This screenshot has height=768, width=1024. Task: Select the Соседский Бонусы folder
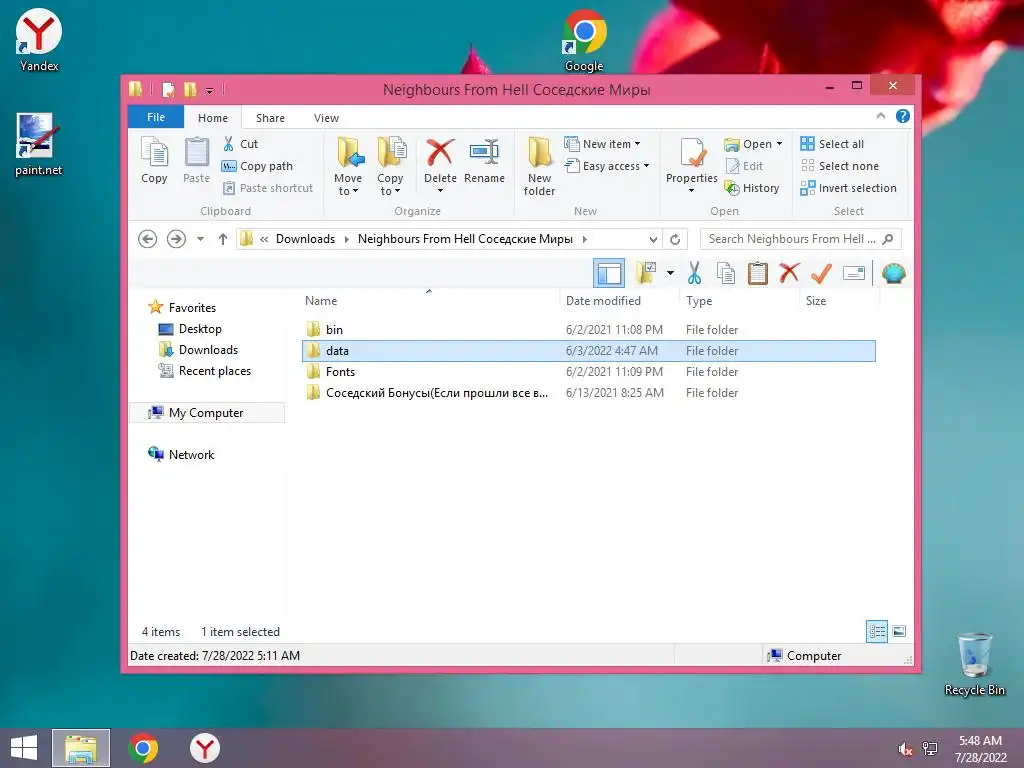pyautogui.click(x=588, y=392)
